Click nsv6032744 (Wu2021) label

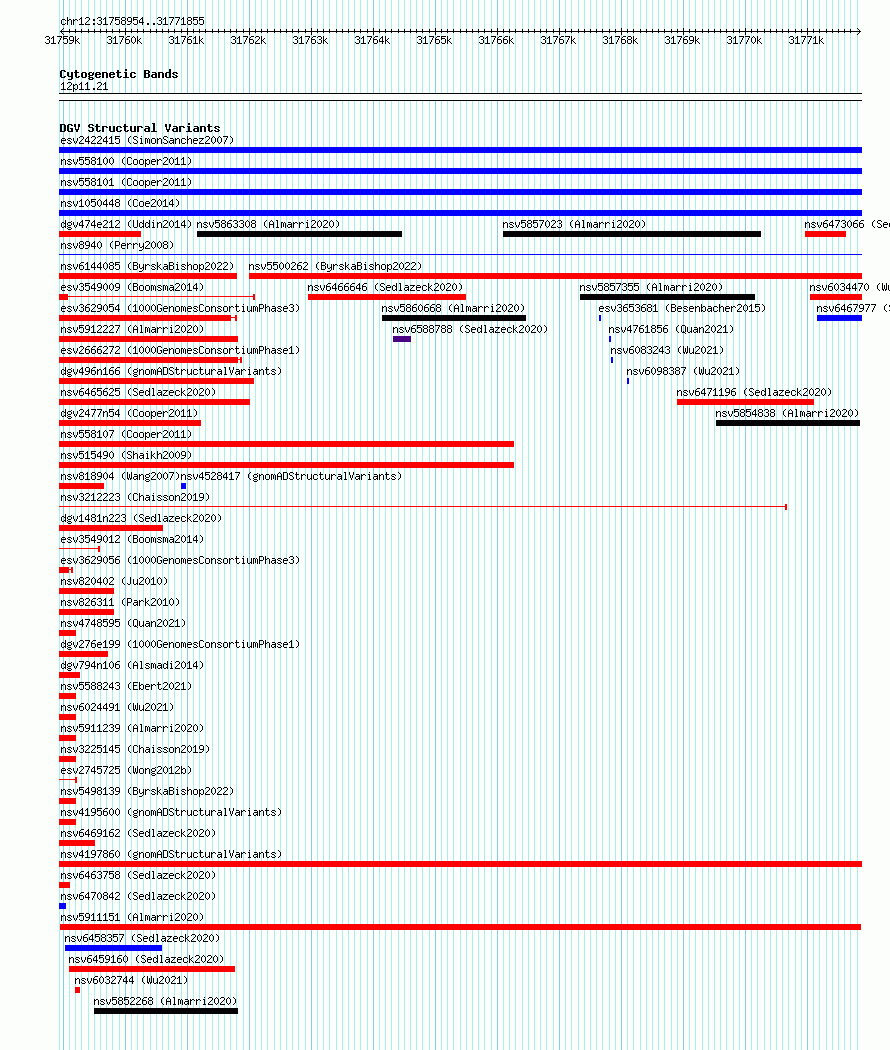pyautogui.click(x=131, y=980)
